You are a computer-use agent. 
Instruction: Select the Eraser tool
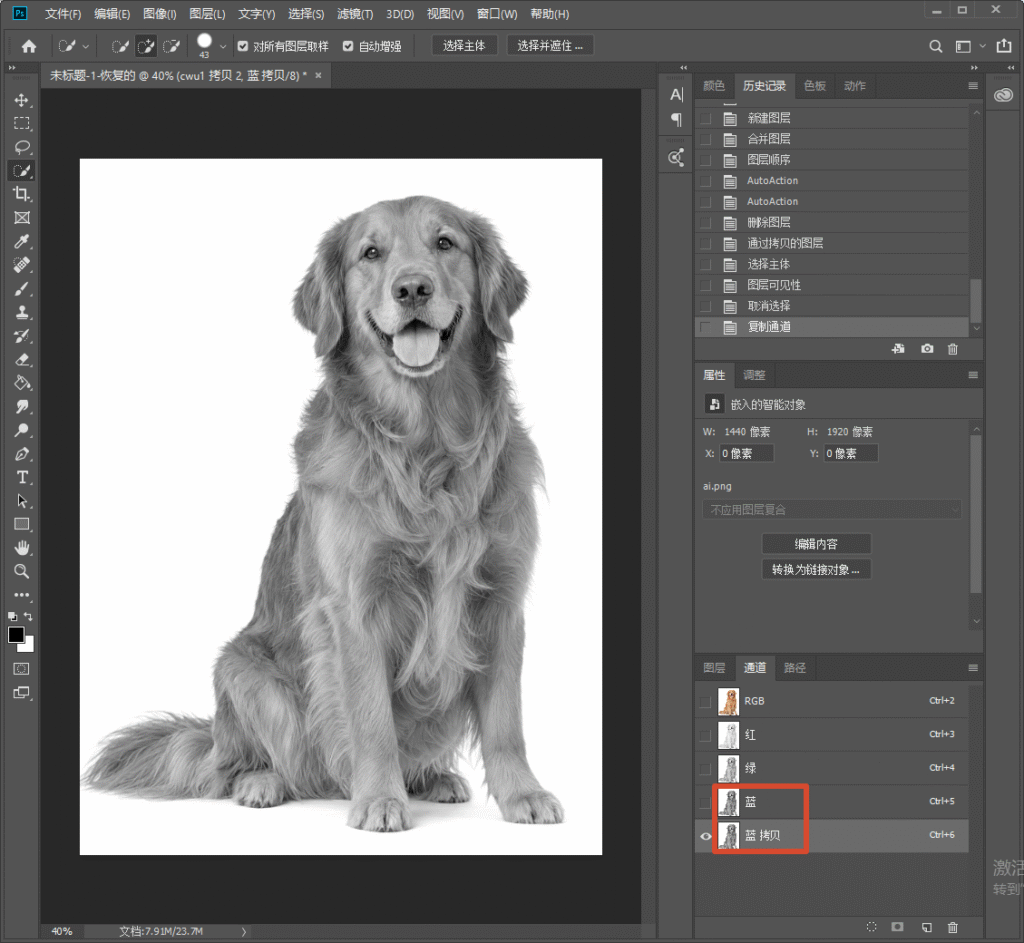[22, 360]
